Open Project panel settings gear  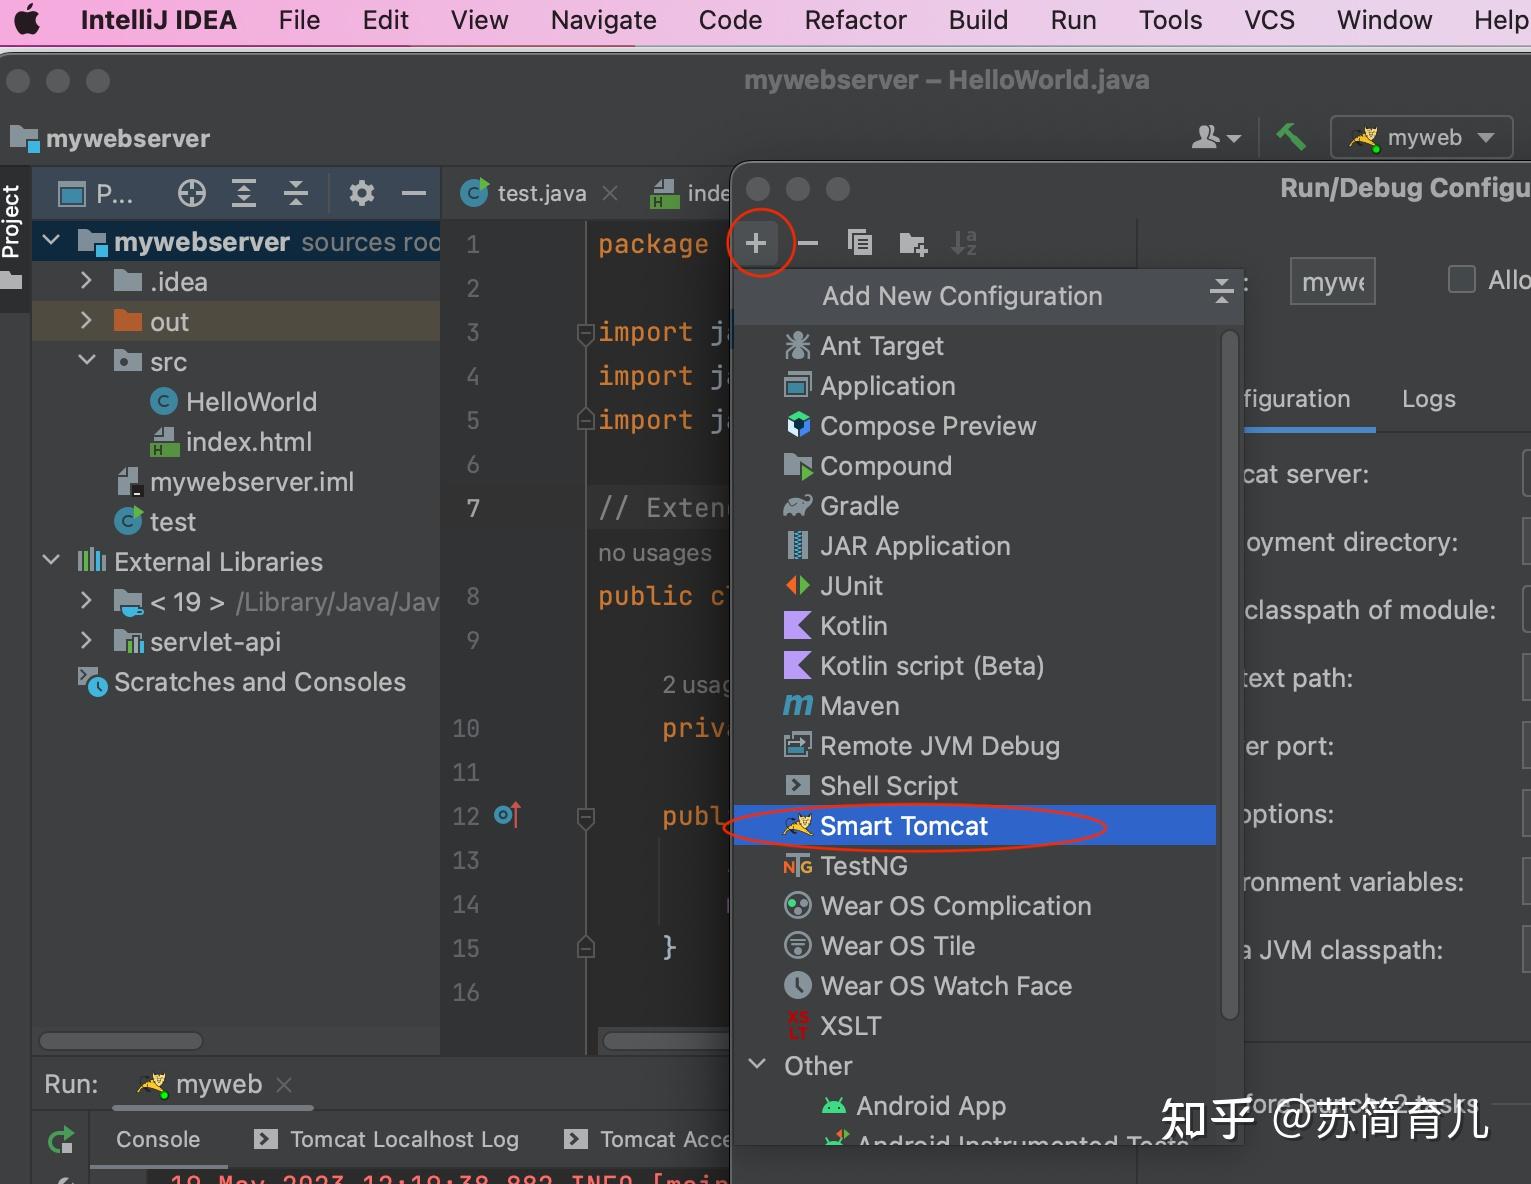point(361,193)
